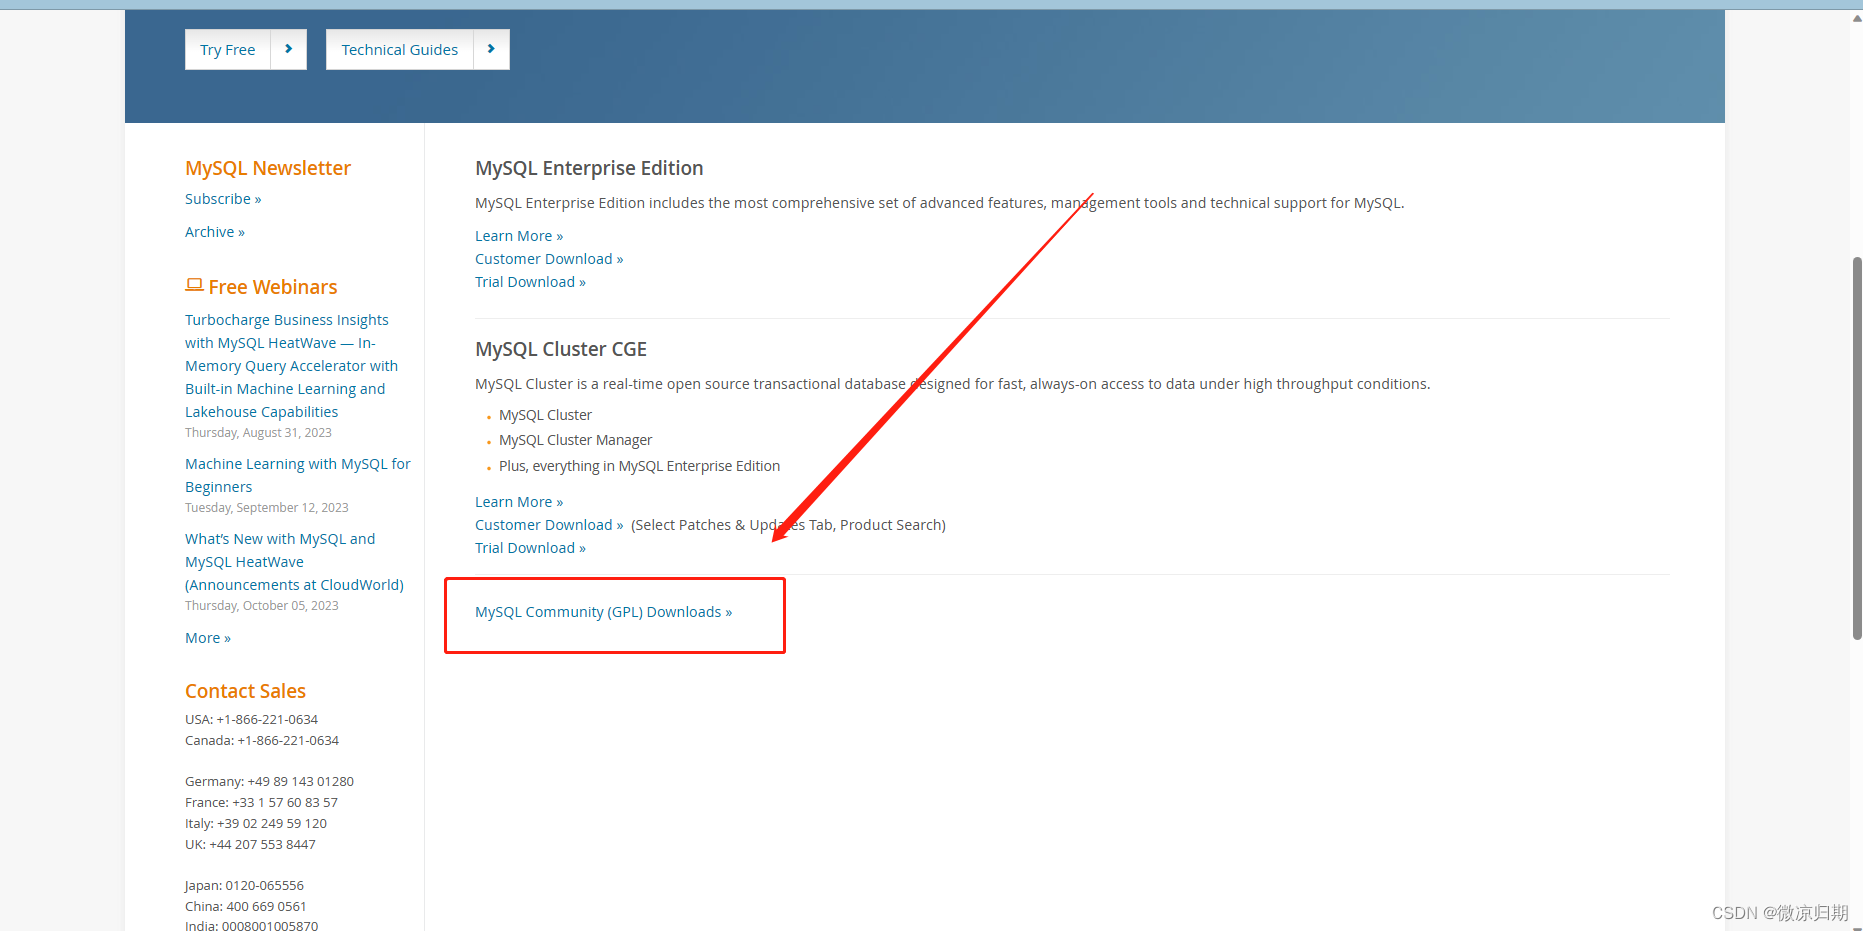Click the arrow icon beside Technical Guides
Screen dimensions: 1863x931
(x=491, y=49)
